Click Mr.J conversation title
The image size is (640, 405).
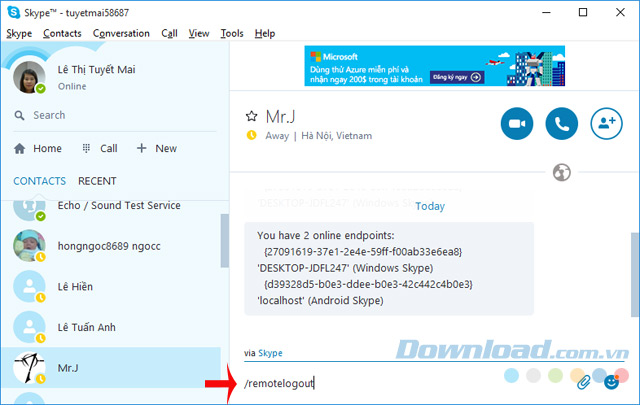(x=280, y=117)
